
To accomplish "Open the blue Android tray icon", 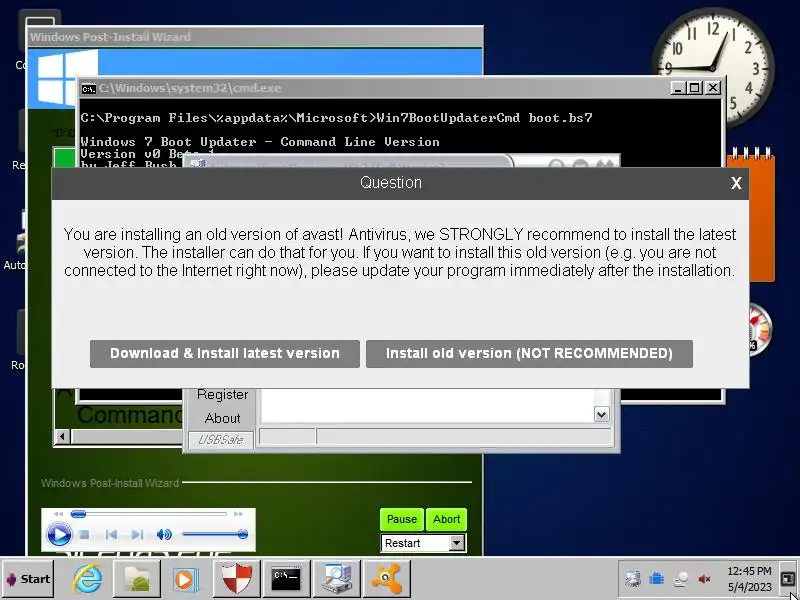I will [x=657, y=579].
